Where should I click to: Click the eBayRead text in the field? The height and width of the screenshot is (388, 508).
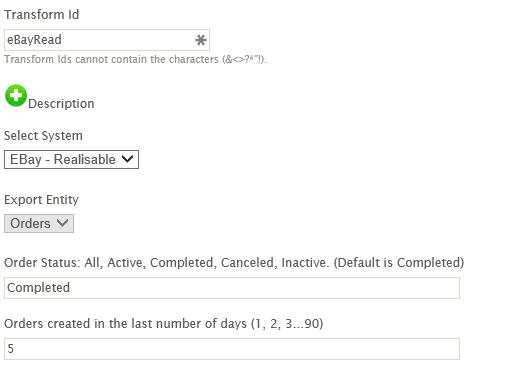(x=34, y=40)
